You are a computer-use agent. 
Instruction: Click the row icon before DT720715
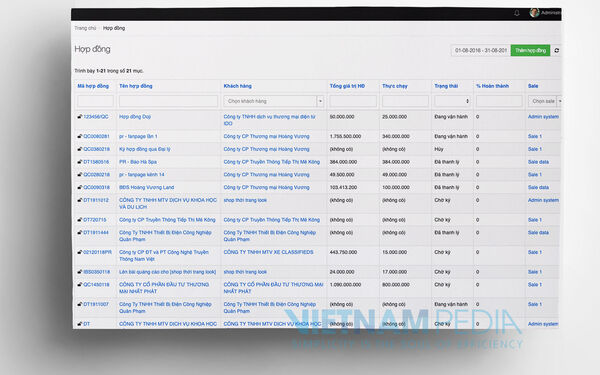(80, 220)
